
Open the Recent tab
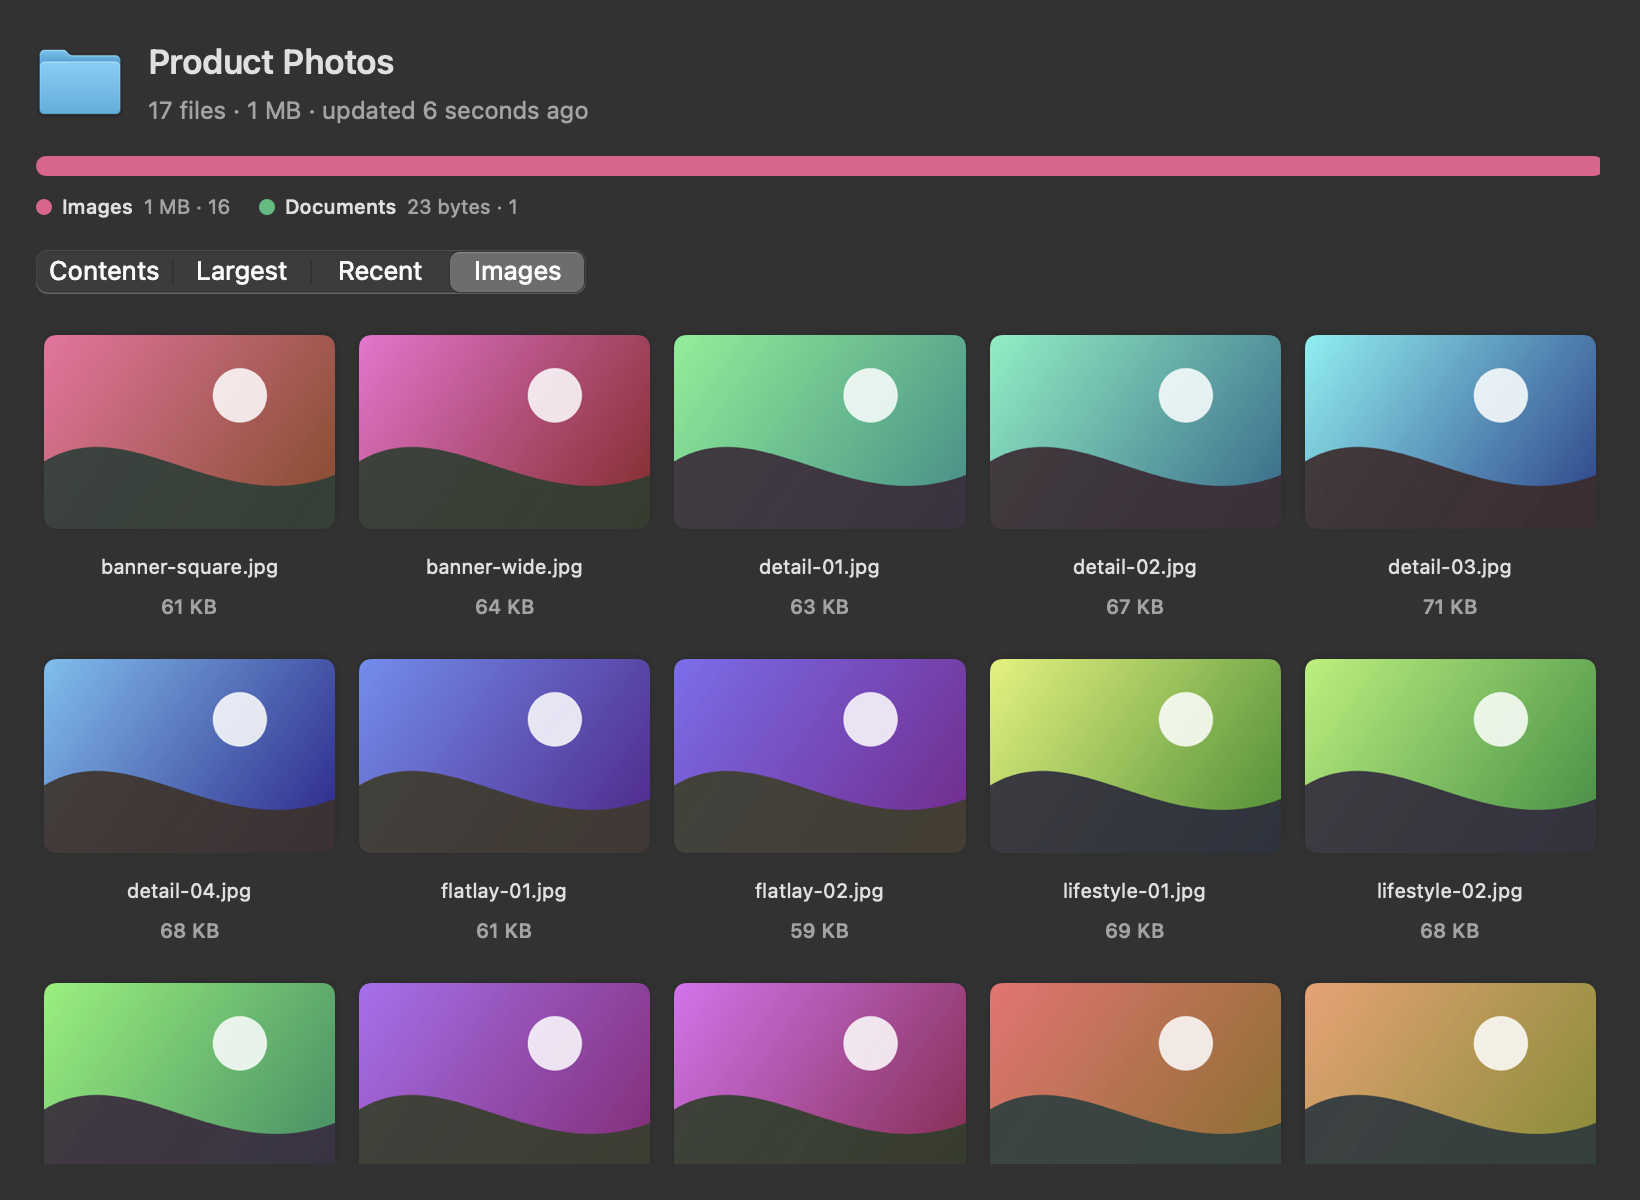pyautogui.click(x=380, y=271)
